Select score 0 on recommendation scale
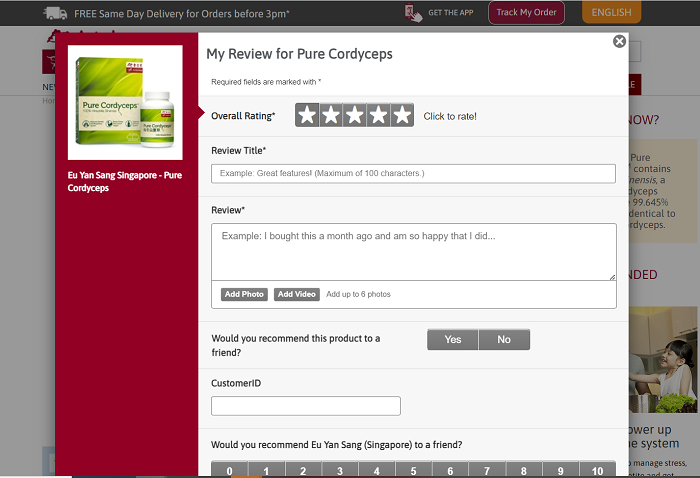The height and width of the screenshot is (478, 700). pos(229,470)
